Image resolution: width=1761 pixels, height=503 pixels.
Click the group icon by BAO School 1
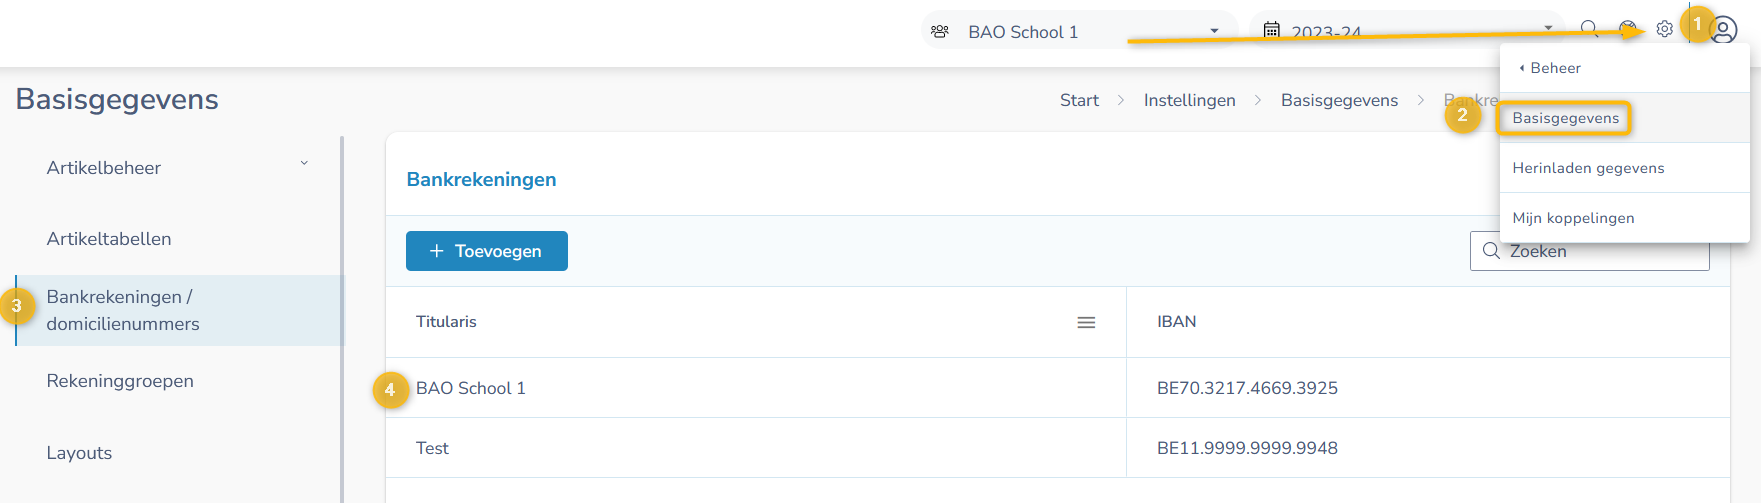pyautogui.click(x=940, y=31)
